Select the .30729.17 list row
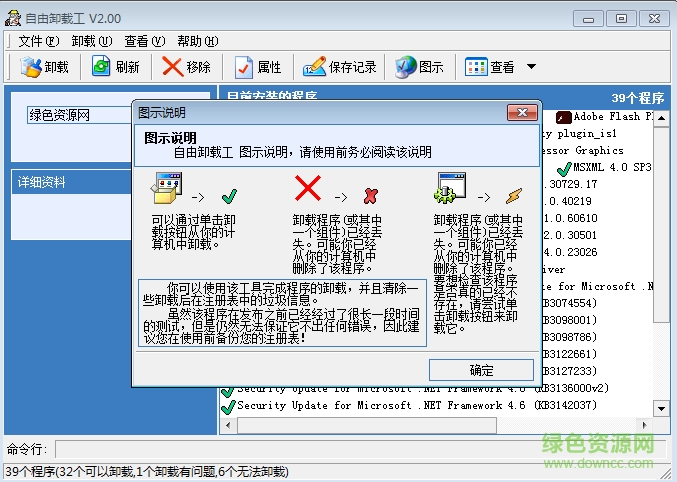Viewport: 677px width, 482px height. (570, 184)
